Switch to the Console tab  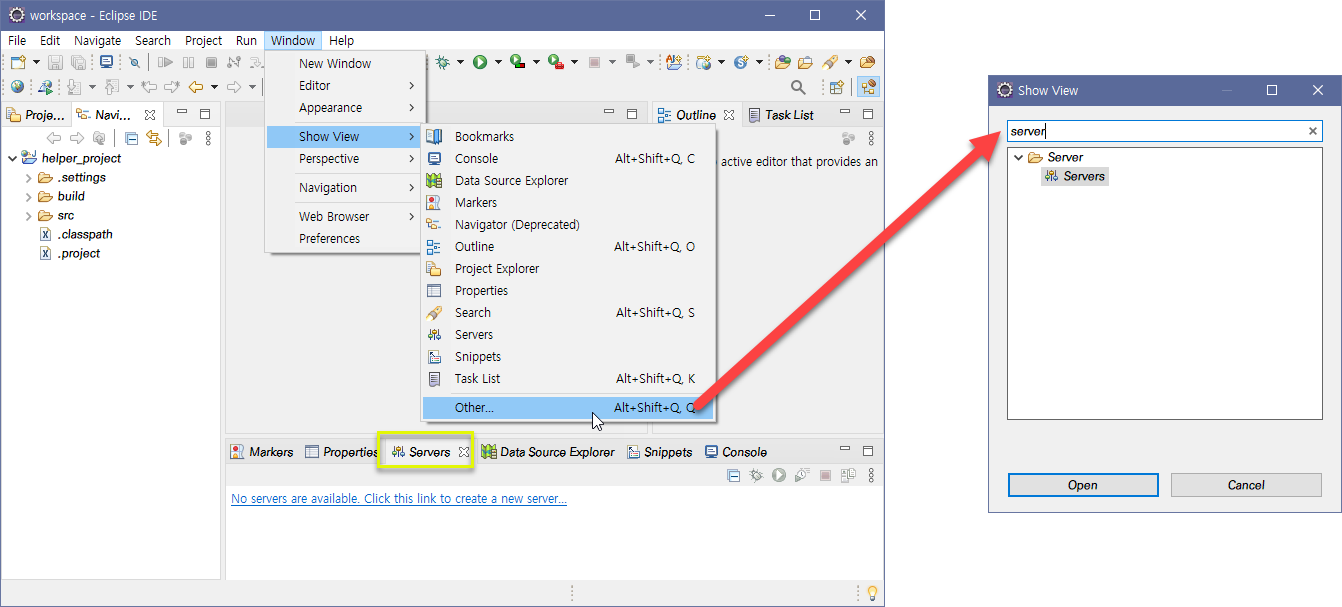coord(736,452)
